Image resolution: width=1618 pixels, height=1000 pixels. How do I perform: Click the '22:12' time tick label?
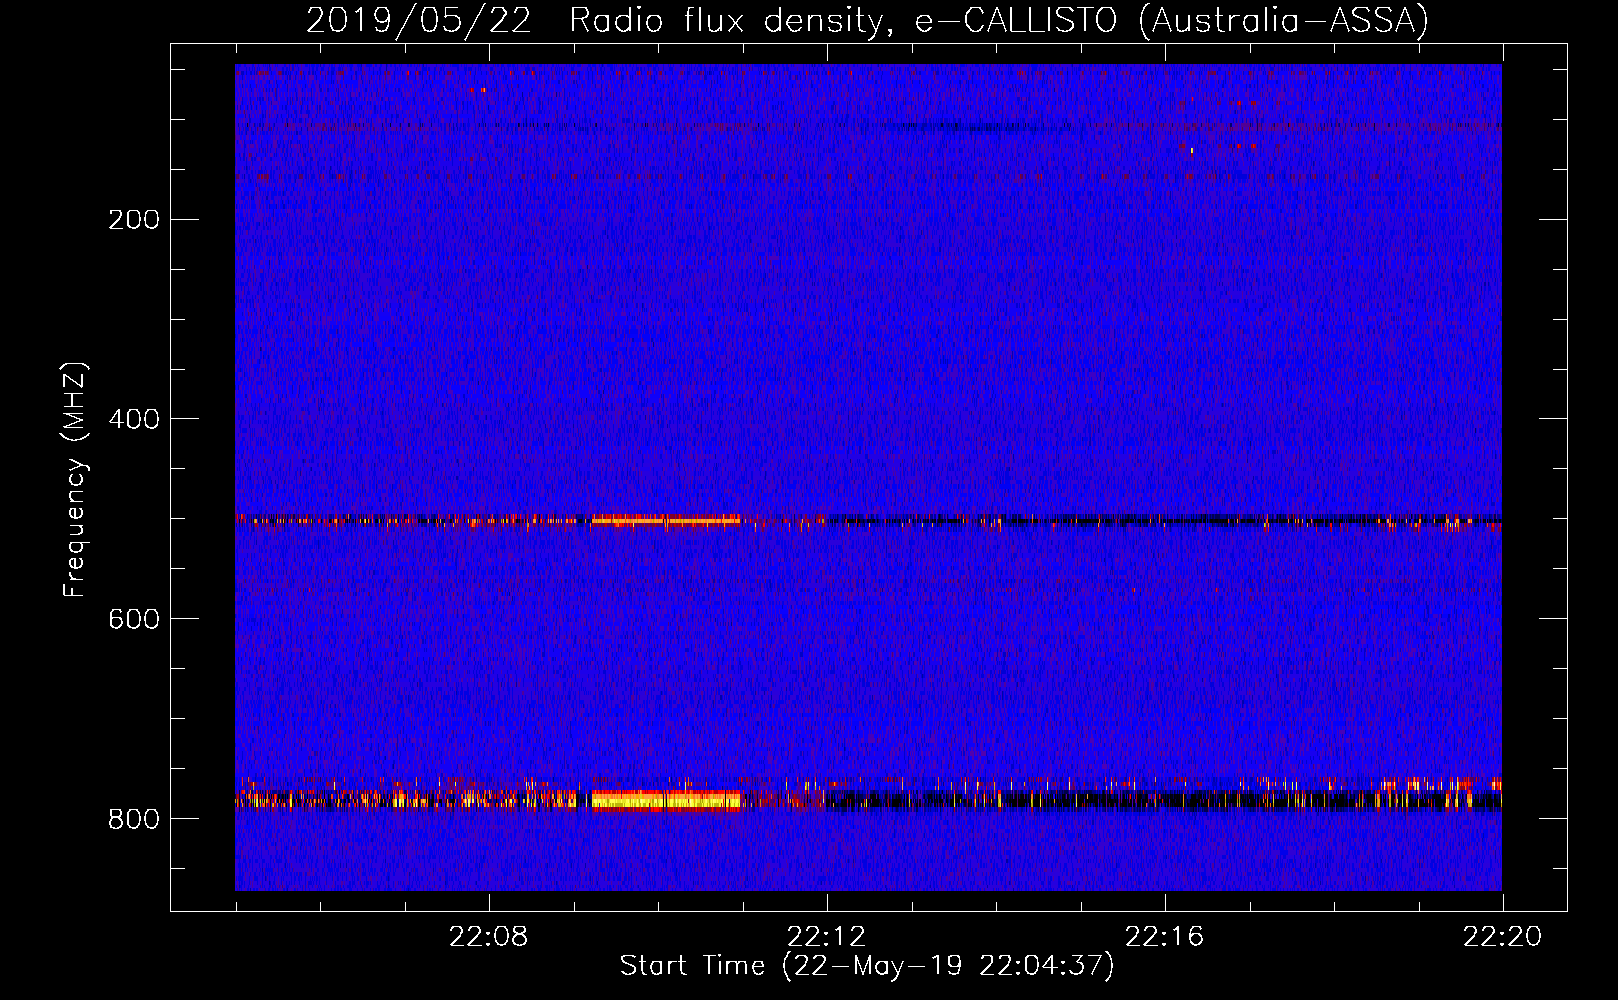(x=827, y=937)
